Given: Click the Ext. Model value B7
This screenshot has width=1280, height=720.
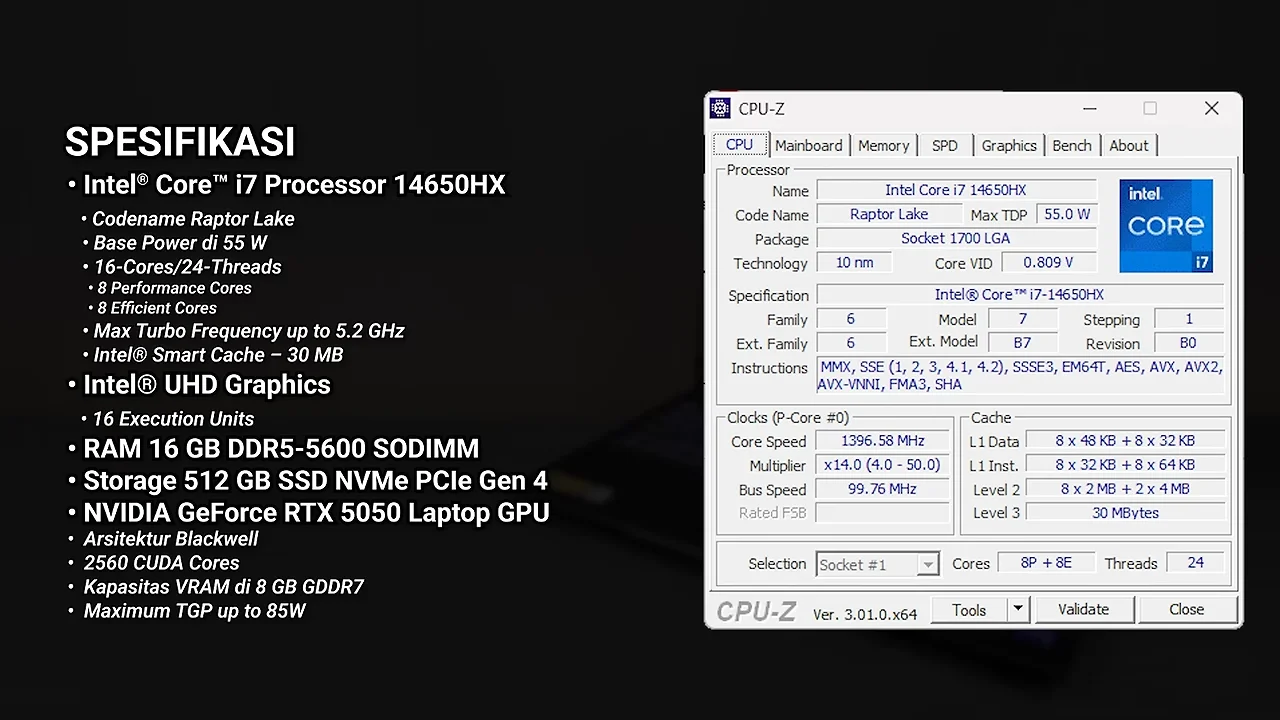Looking at the screenshot, I should click(x=1022, y=343).
